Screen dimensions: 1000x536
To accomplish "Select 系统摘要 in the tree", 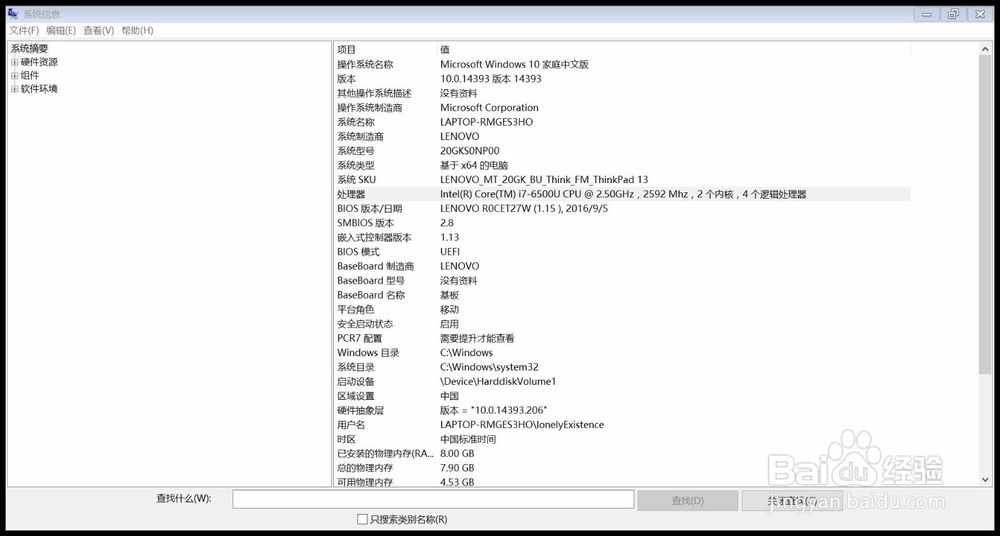I will click(29, 48).
